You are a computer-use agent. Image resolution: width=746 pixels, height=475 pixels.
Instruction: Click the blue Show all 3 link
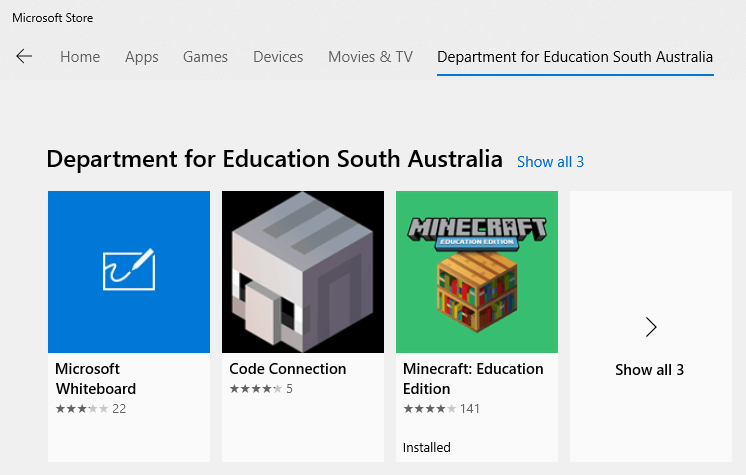coord(550,162)
